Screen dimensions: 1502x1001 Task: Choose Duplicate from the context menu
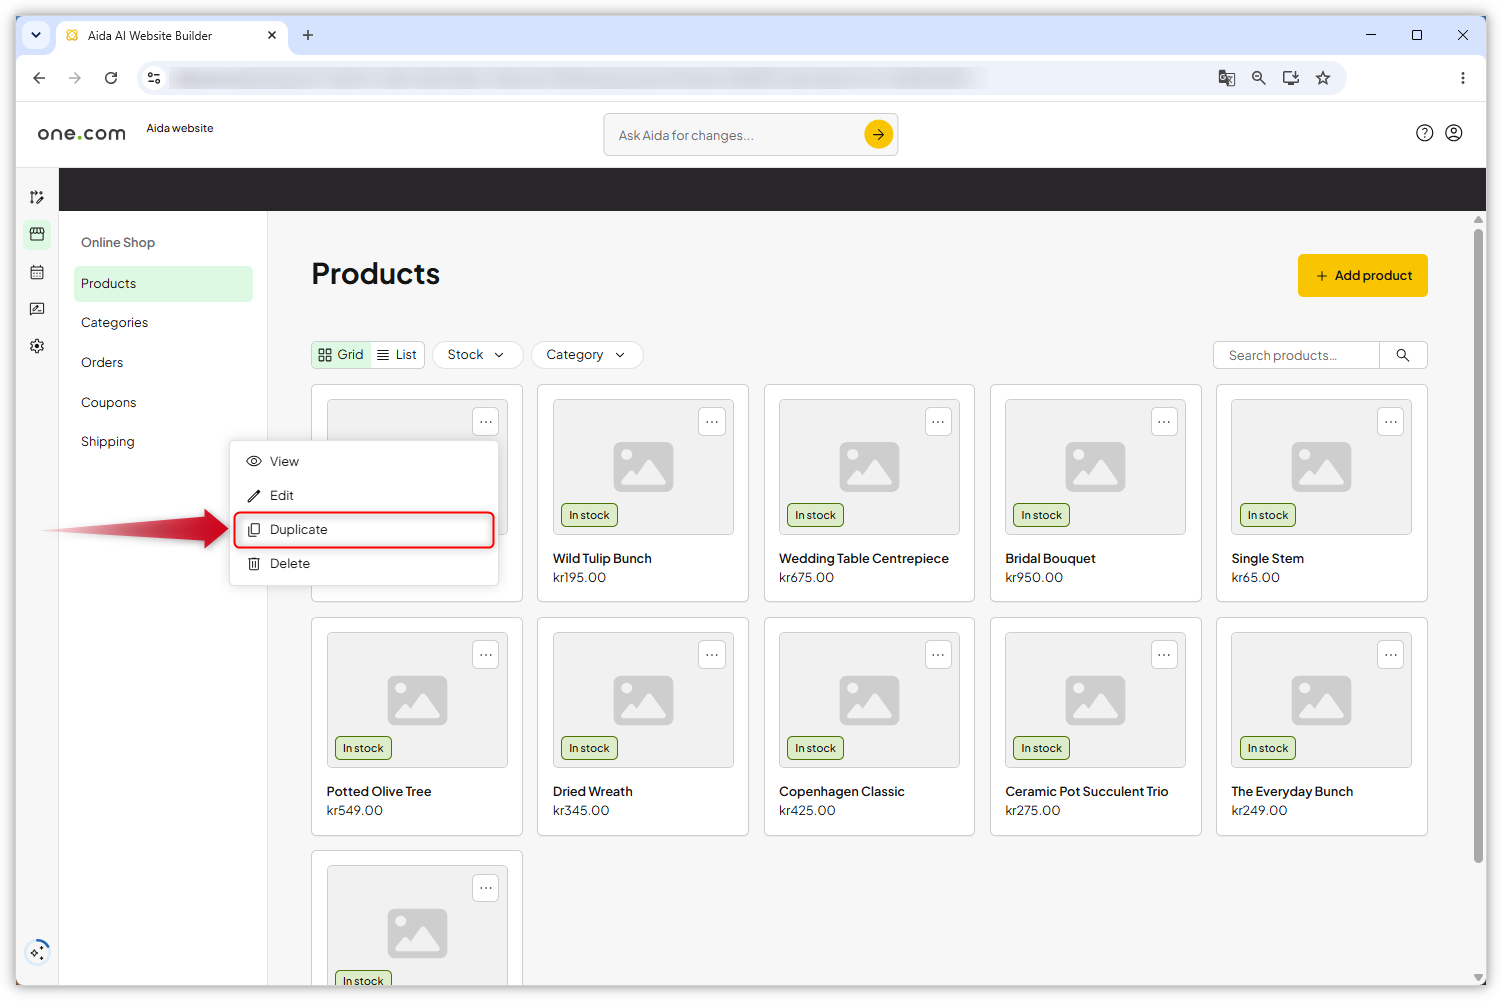click(x=364, y=529)
